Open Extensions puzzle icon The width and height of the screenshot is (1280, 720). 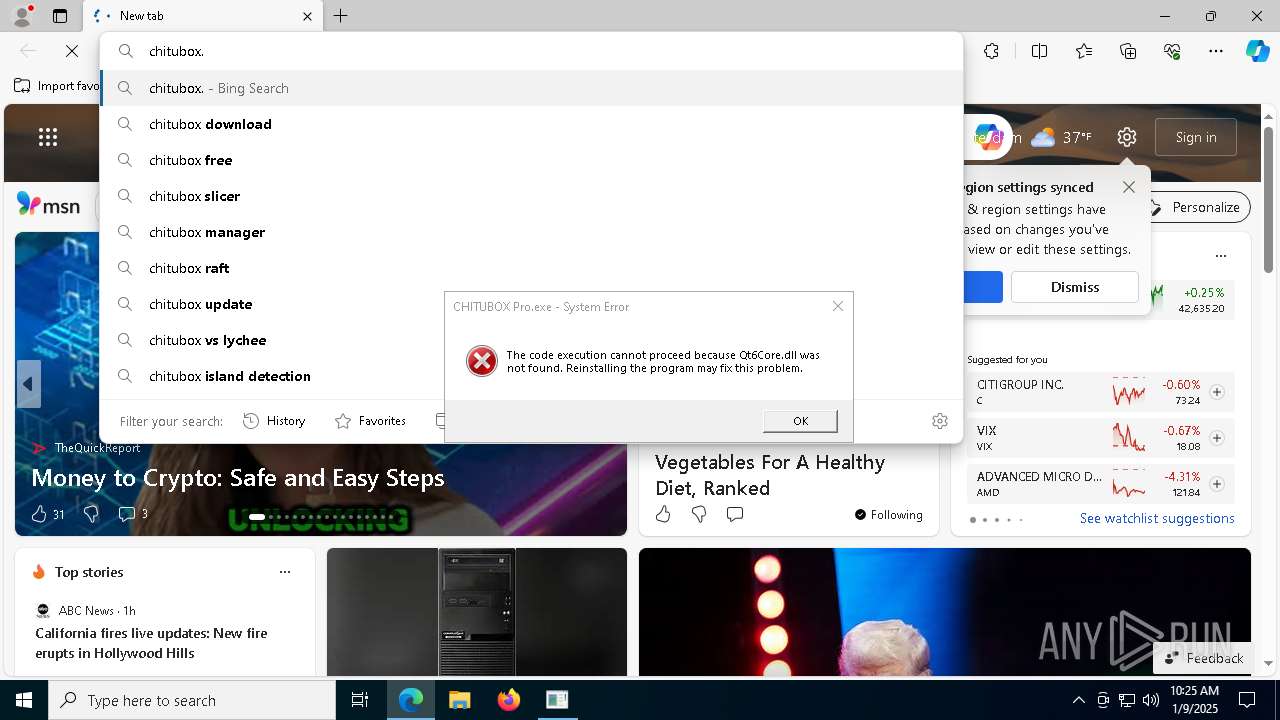pyautogui.click(x=991, y=51)
